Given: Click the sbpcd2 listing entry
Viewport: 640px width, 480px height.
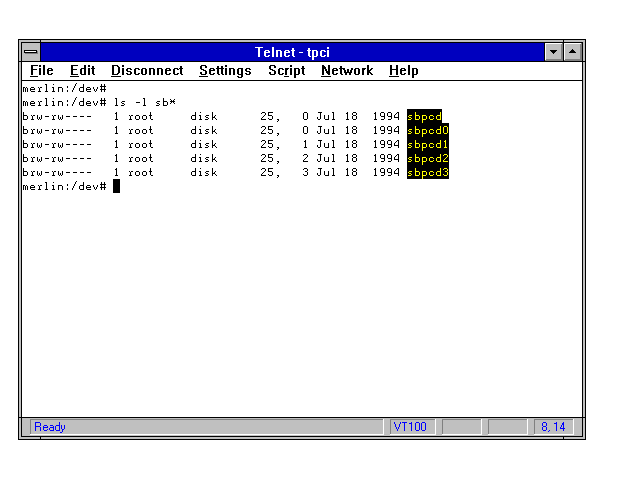Looking at the screenshot, I should (428, 158).
